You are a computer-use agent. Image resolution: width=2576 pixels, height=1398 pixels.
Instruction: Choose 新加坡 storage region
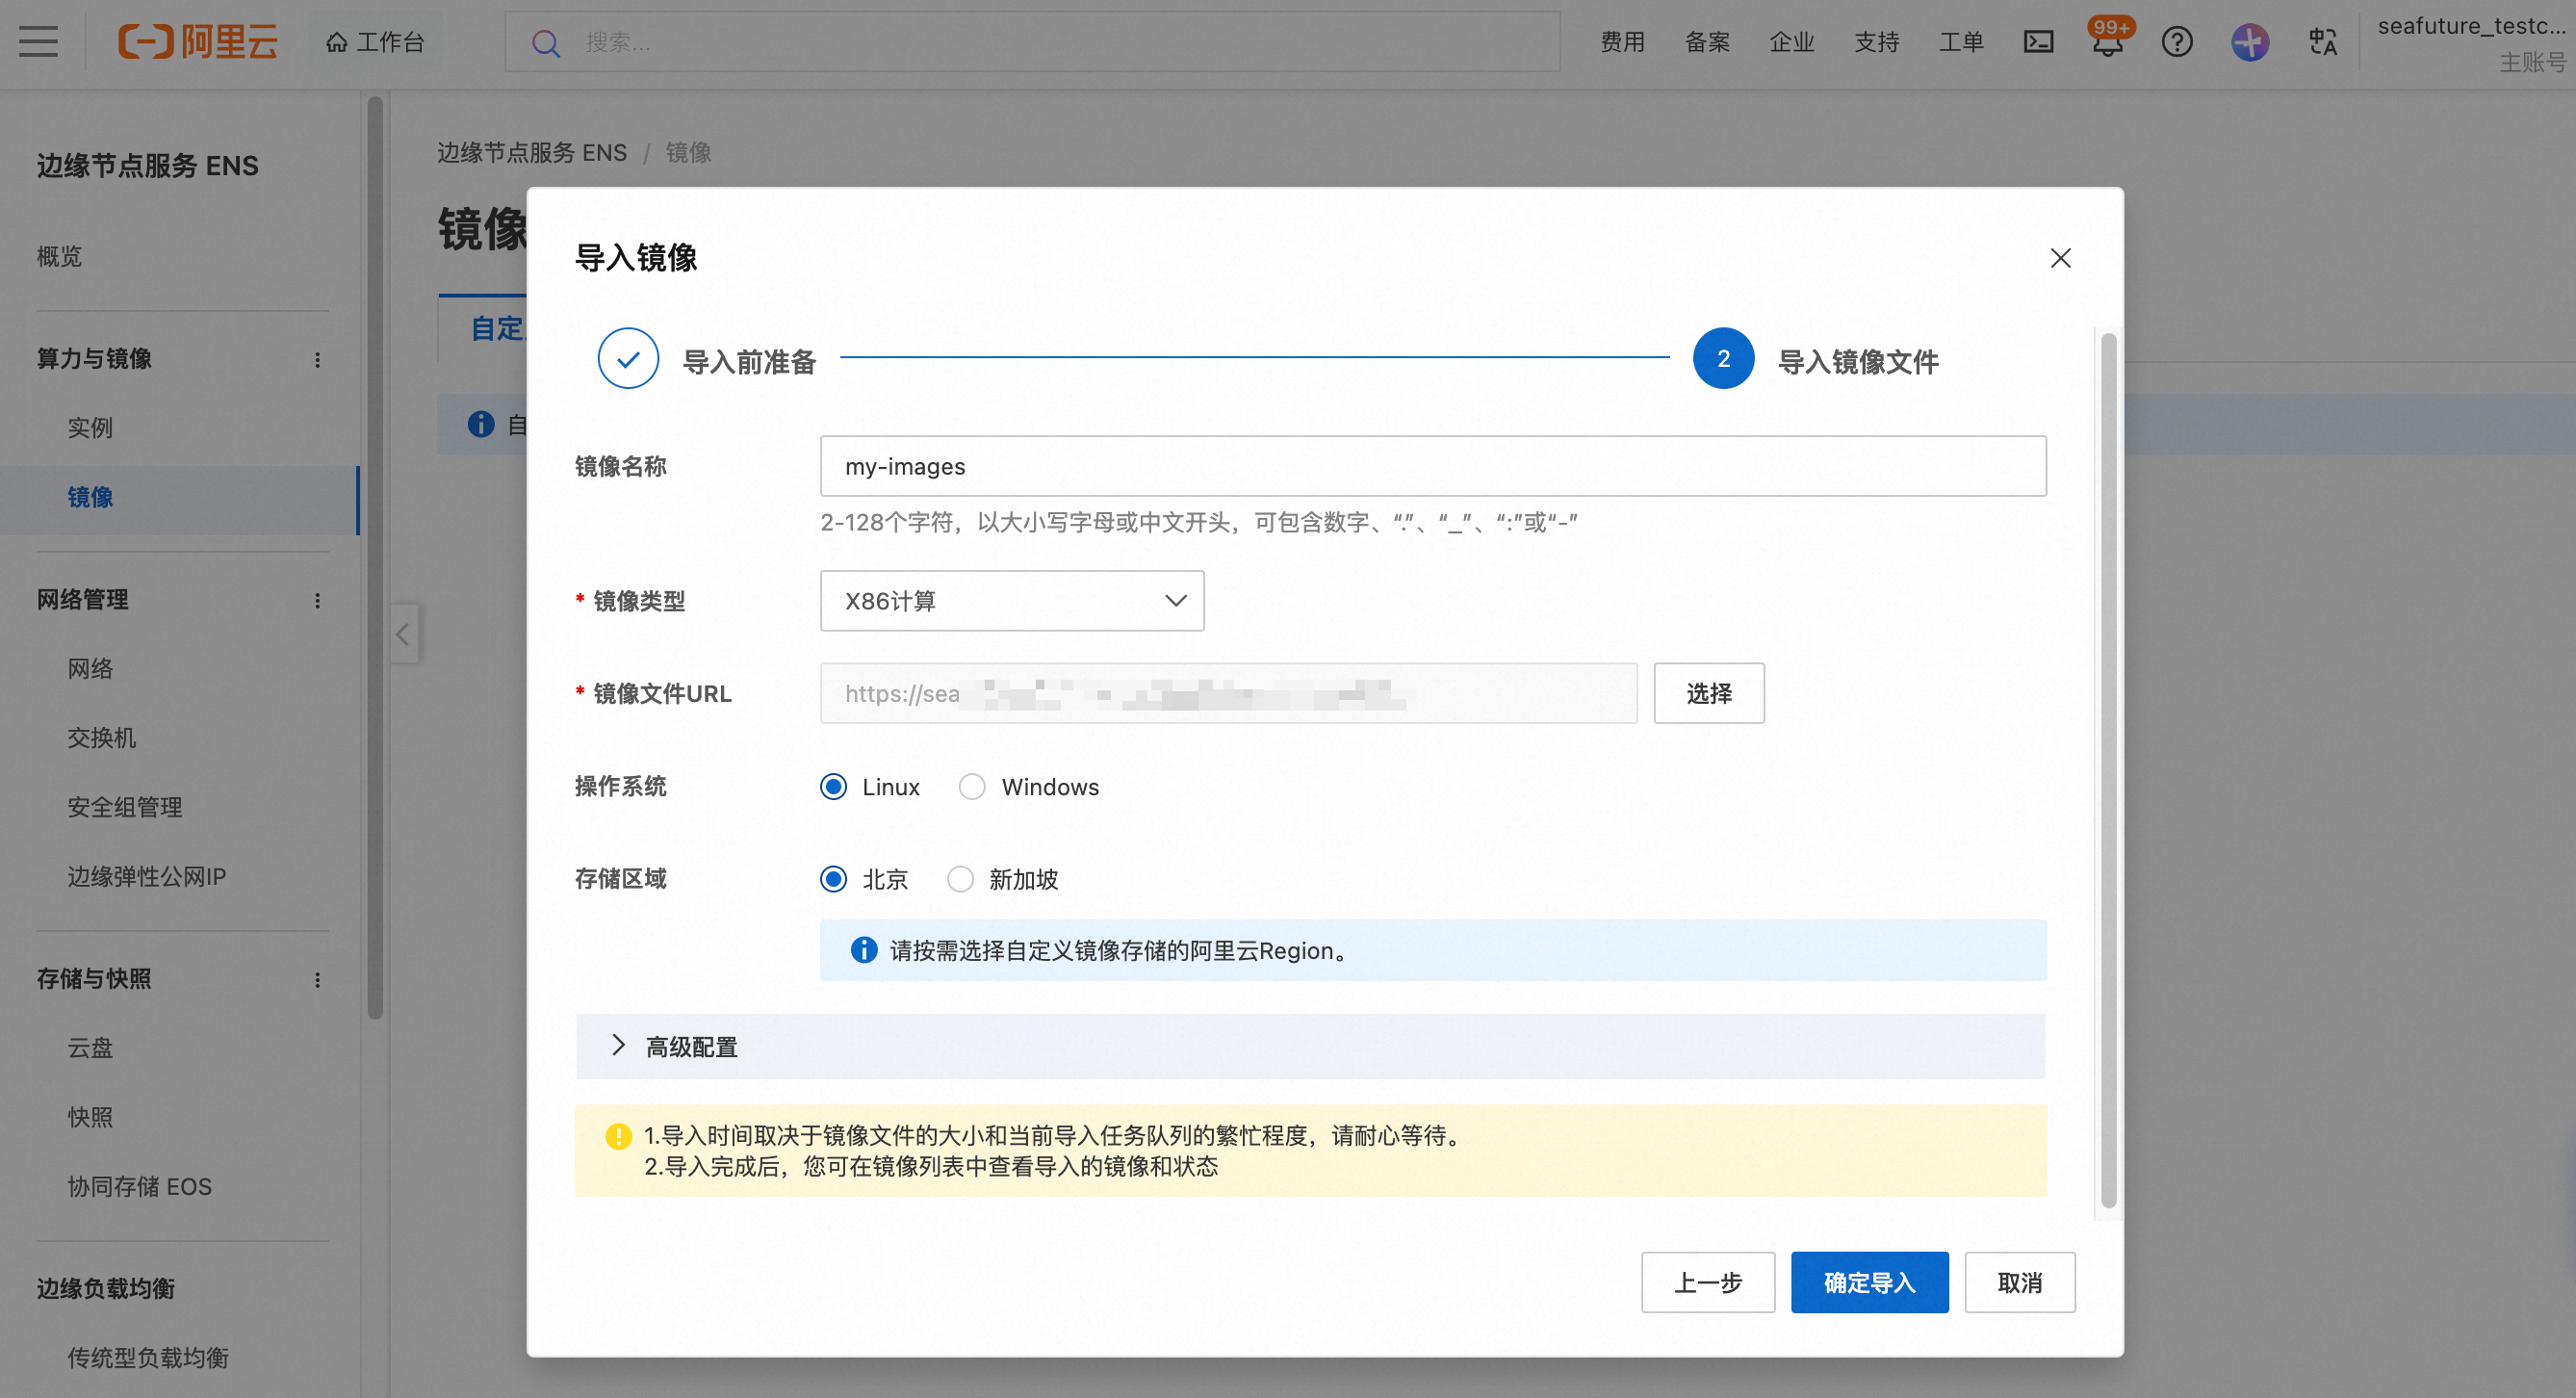(960, 879)
